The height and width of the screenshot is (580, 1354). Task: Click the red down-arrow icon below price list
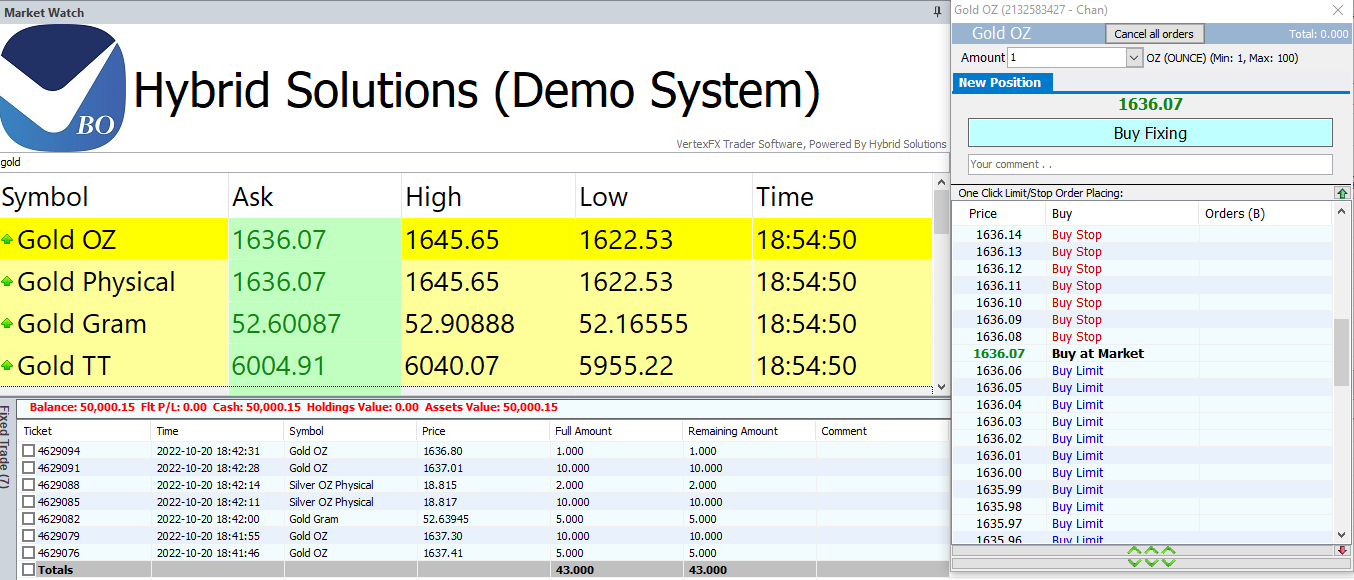(1342, 551)
